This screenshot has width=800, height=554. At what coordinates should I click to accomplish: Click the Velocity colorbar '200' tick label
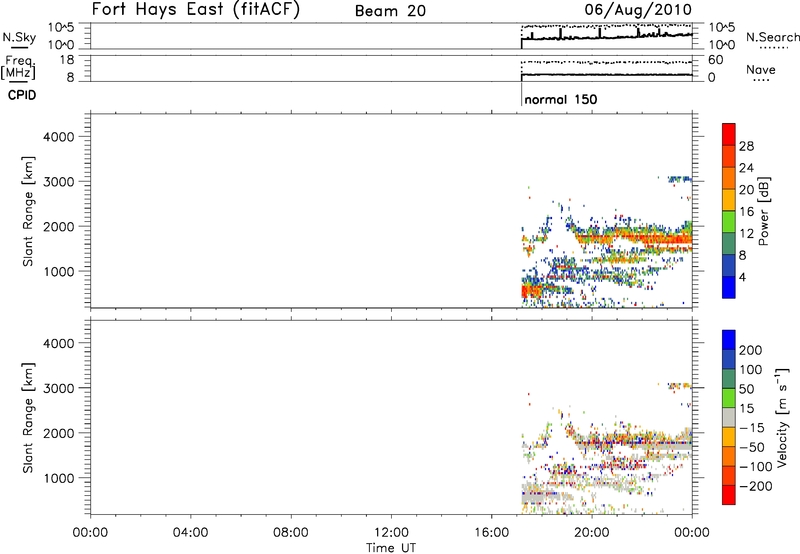[751, 350]
